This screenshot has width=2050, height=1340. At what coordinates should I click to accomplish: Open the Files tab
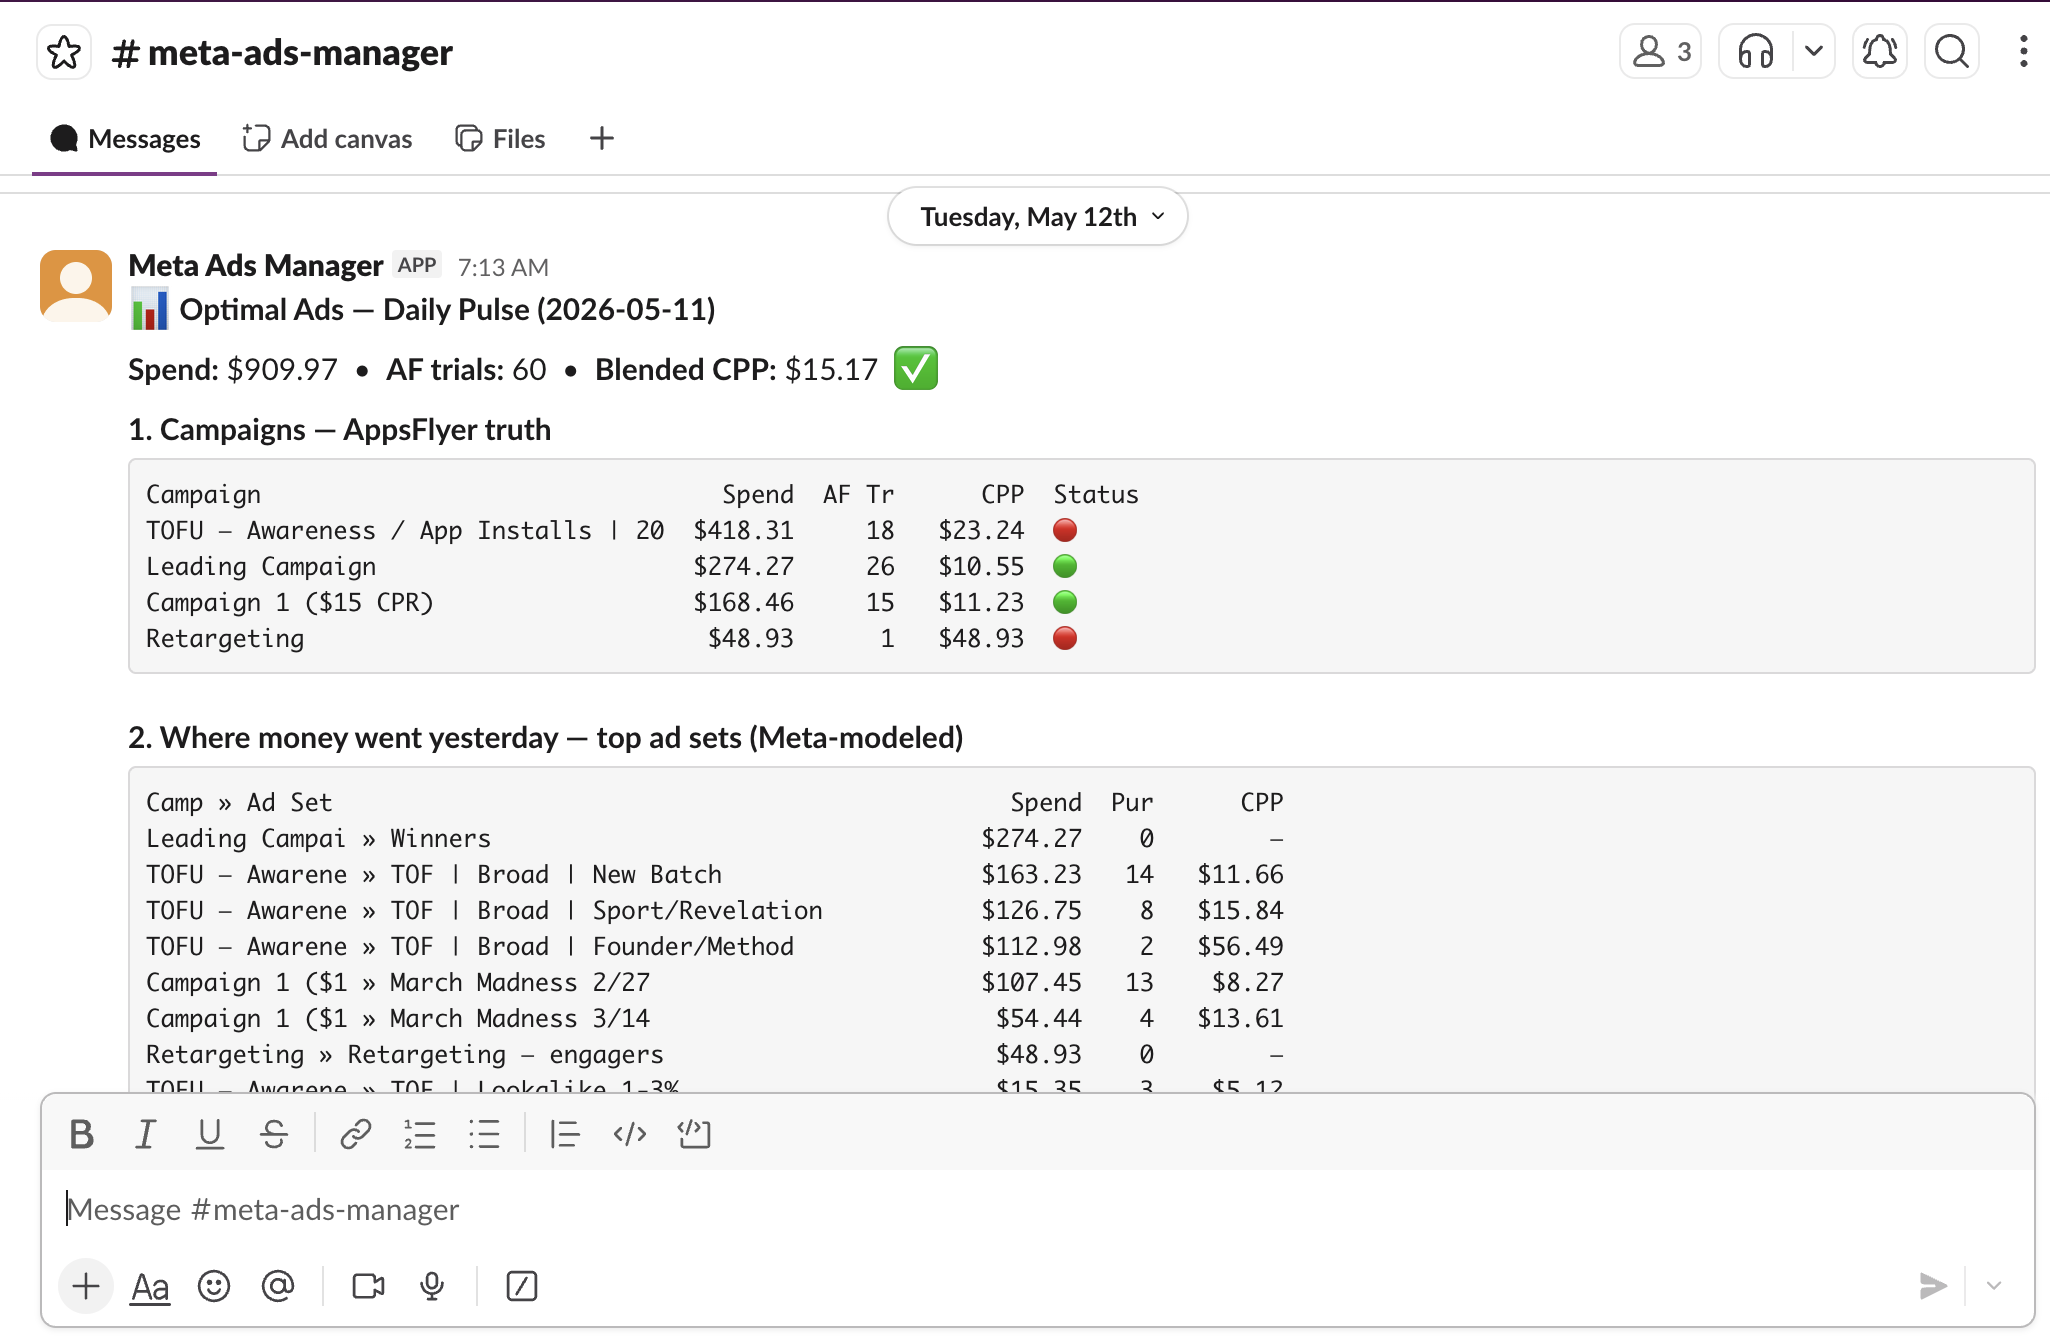click(500, 139)
